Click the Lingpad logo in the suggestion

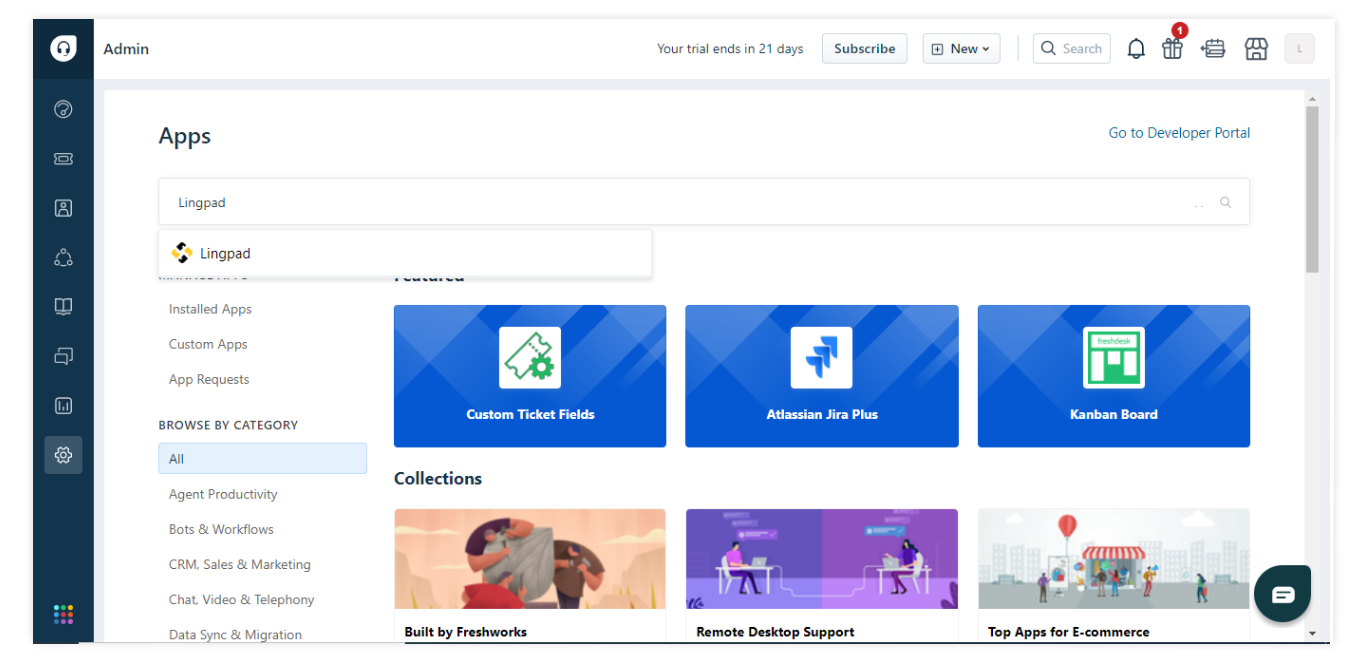pyautogui.click(x=182, y=253)
